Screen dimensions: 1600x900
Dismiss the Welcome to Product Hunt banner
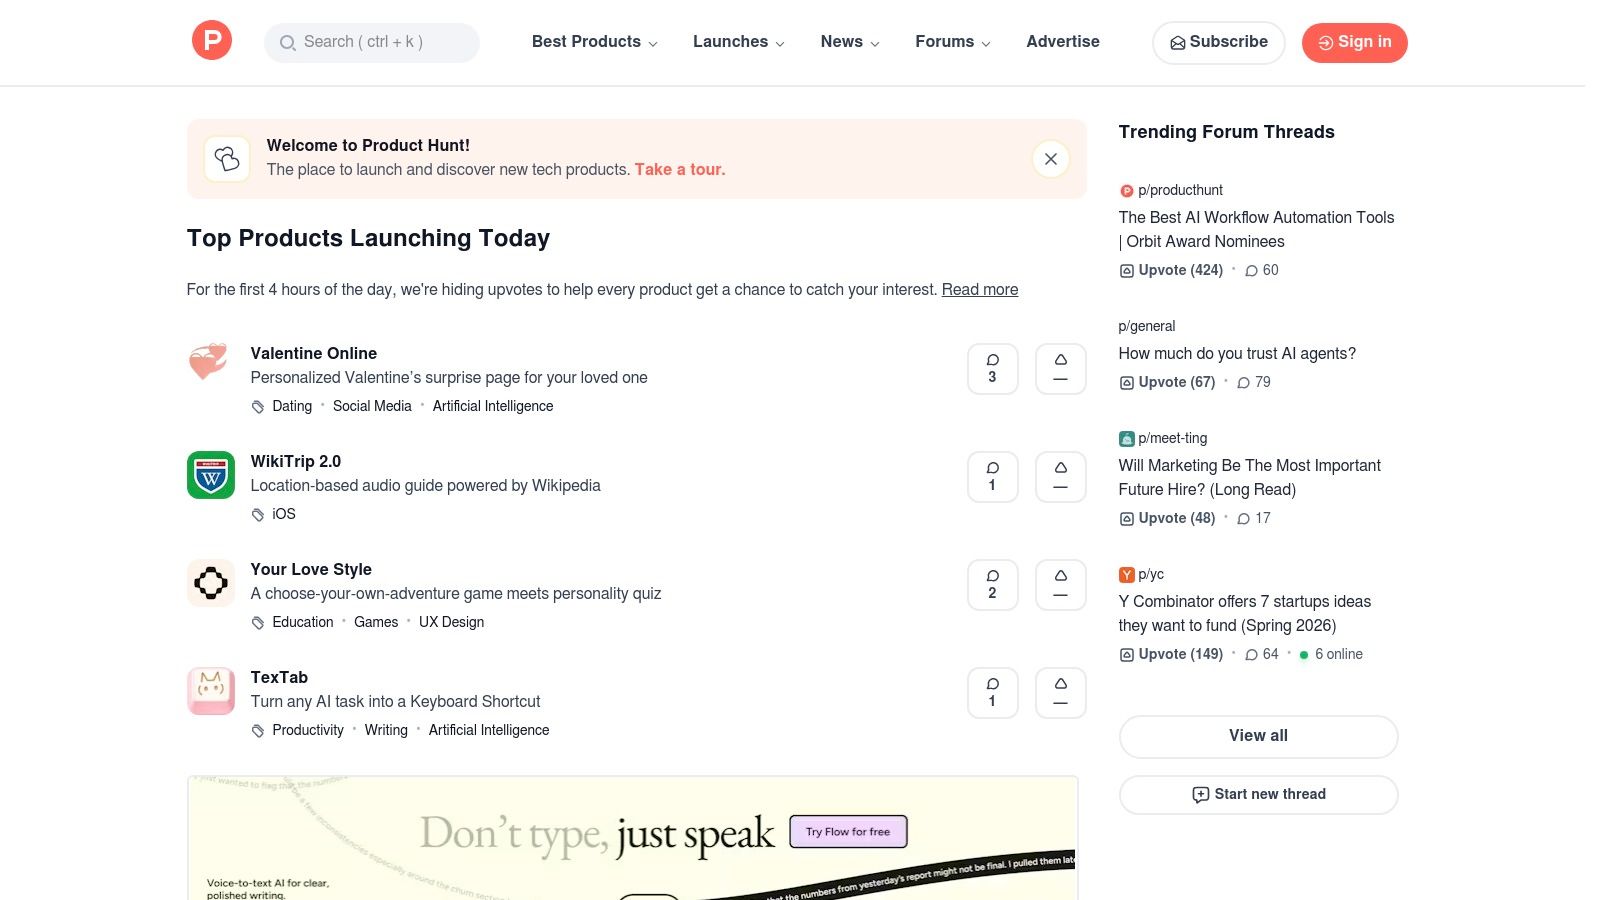1050,159
